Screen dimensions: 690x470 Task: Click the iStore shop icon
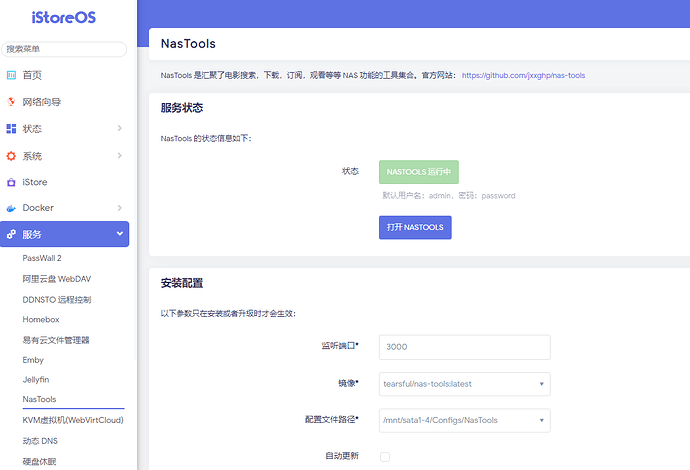(x=12, y=182)
